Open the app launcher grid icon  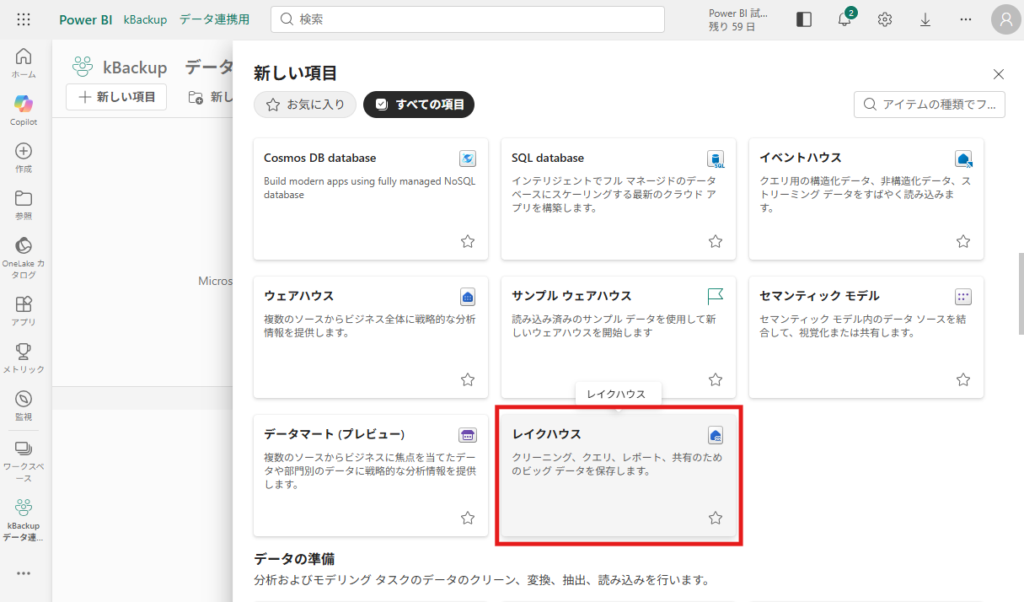[x=23, y=19]
